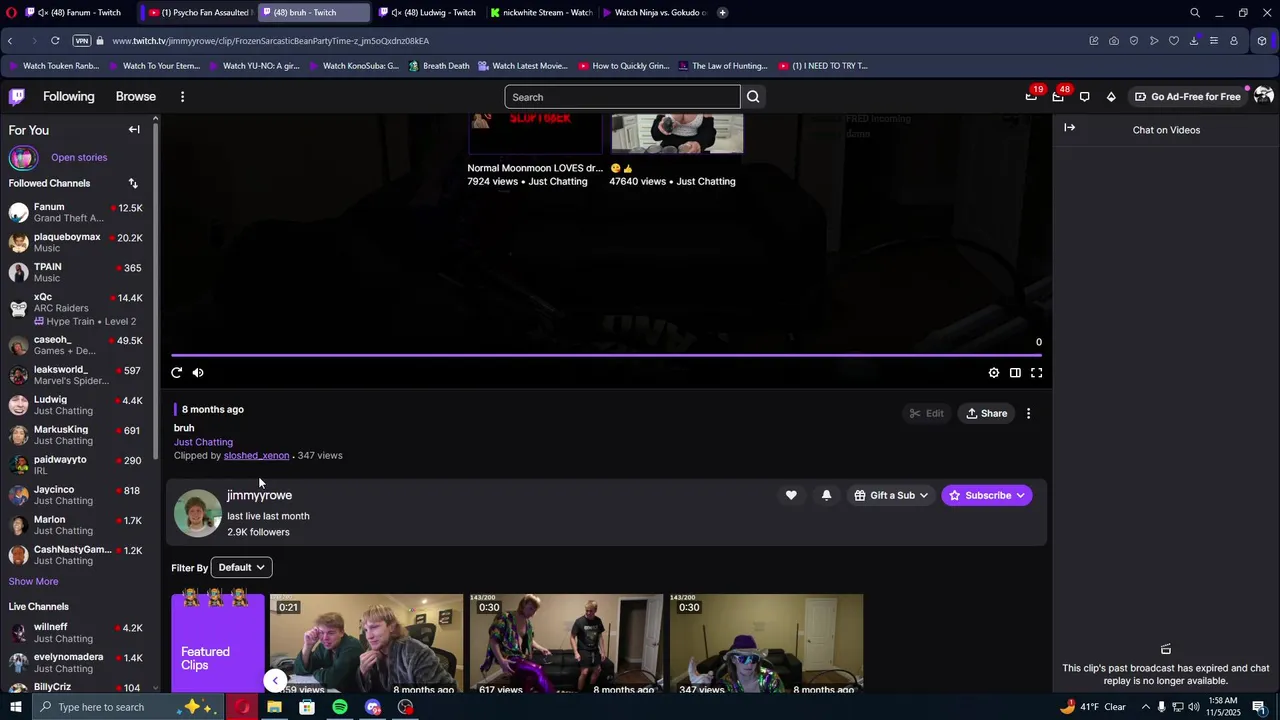Click the Share button for the clip

pos(986,413)
